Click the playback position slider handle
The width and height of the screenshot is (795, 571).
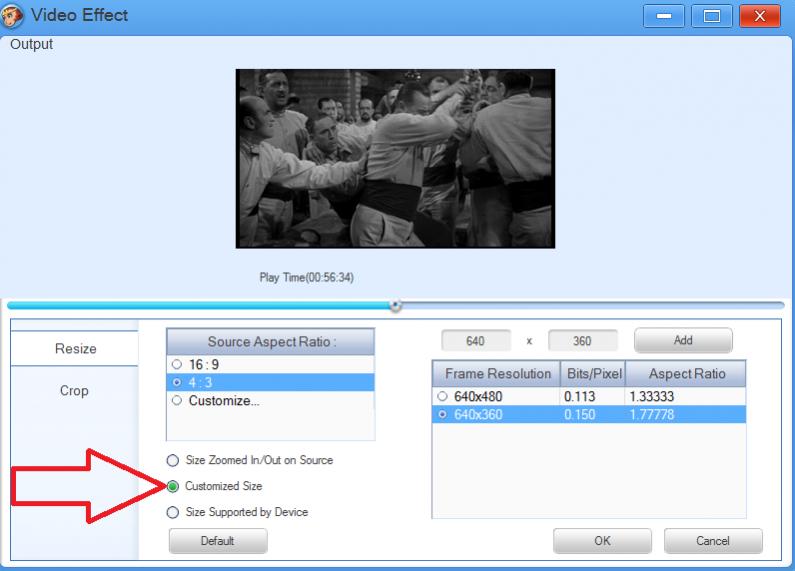click(396, 305)
